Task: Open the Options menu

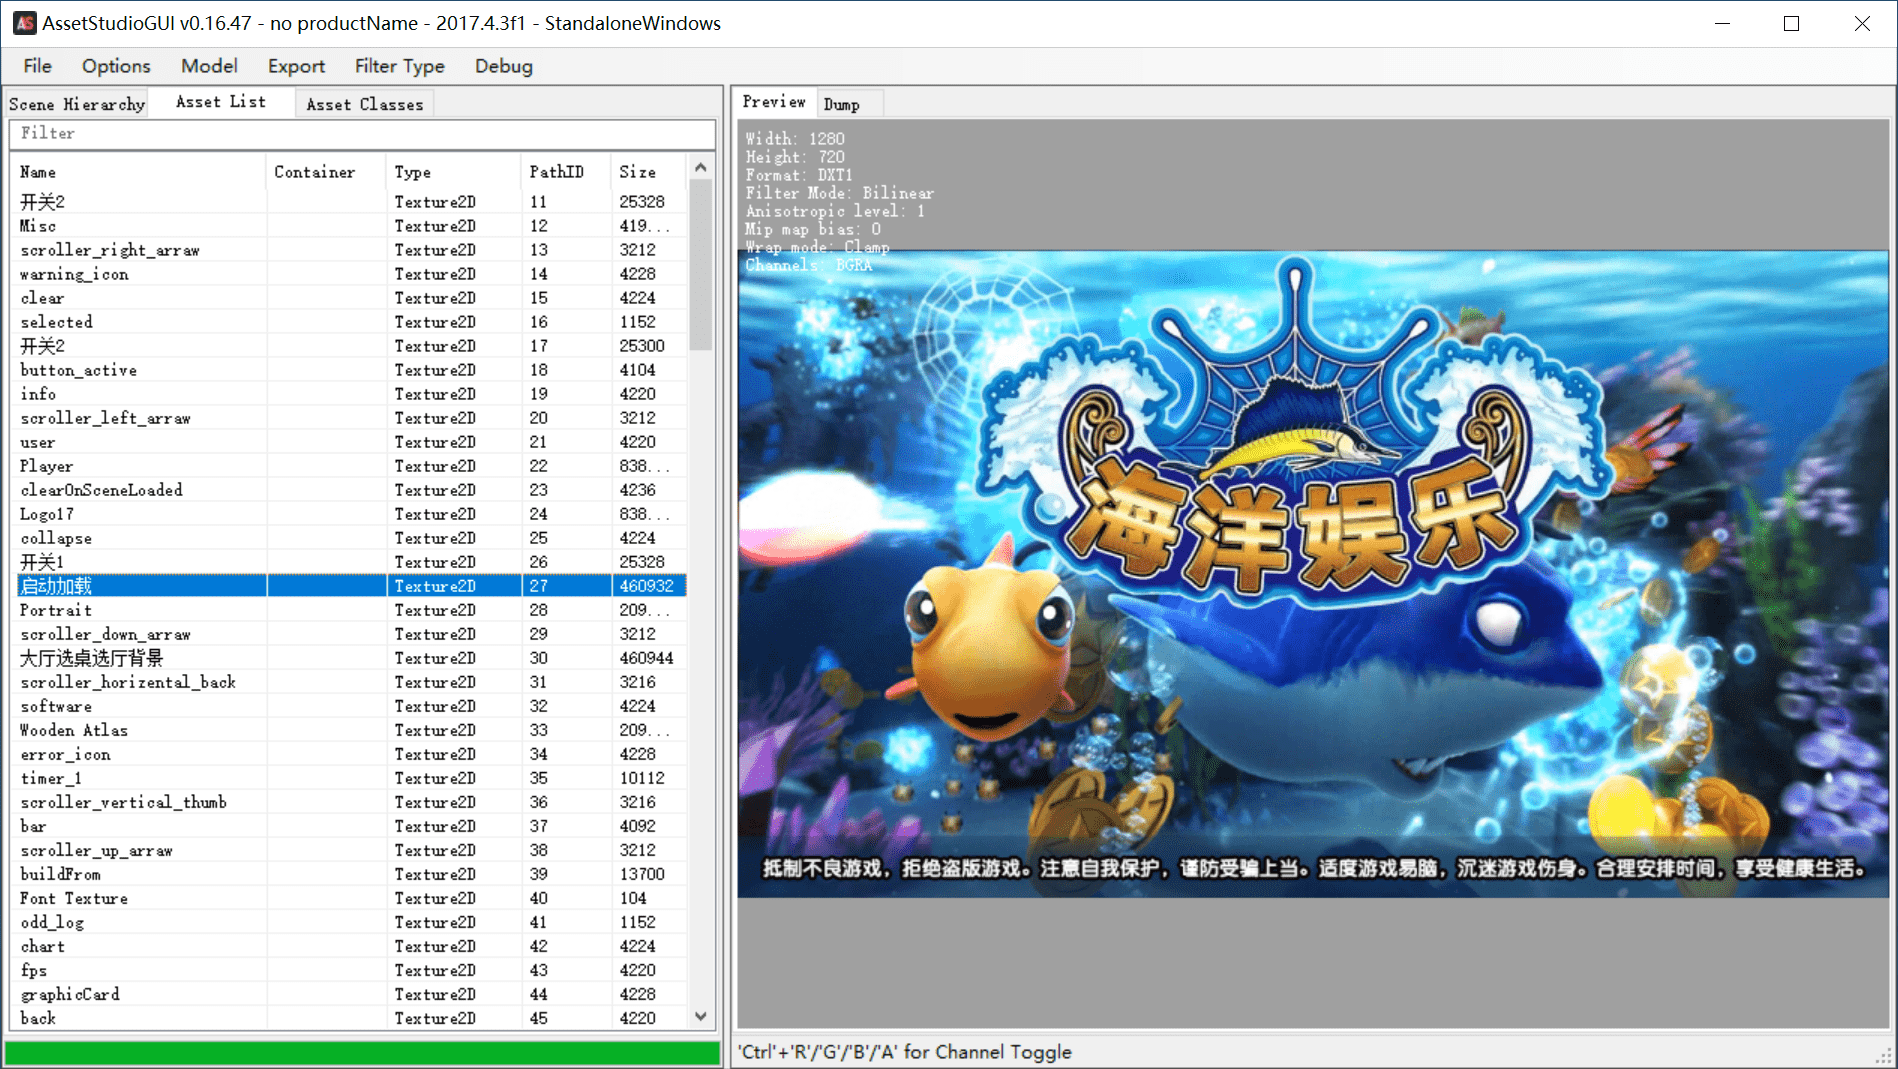Action: (116, 66)
